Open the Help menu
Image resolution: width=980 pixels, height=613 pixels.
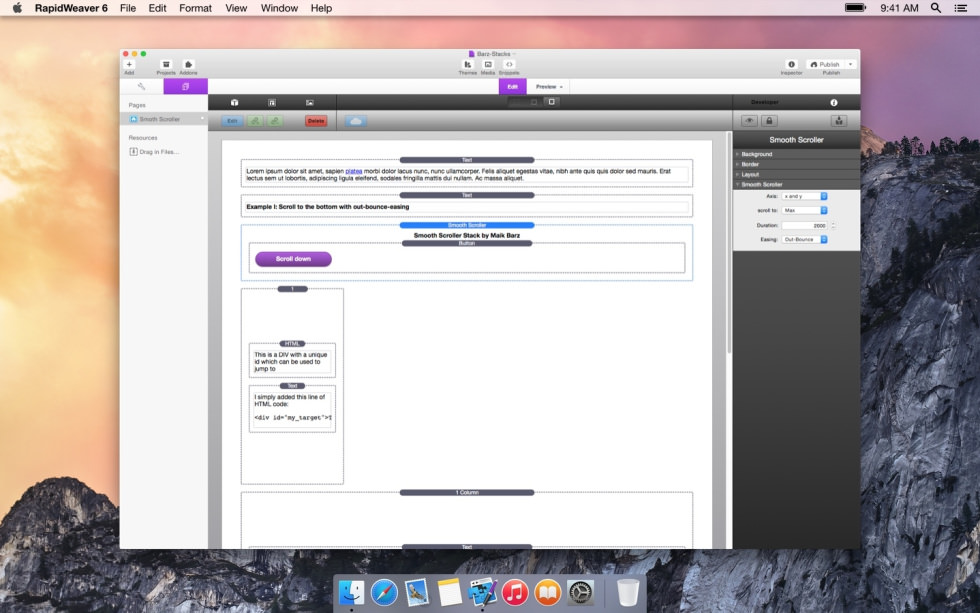tap(321, 8)
